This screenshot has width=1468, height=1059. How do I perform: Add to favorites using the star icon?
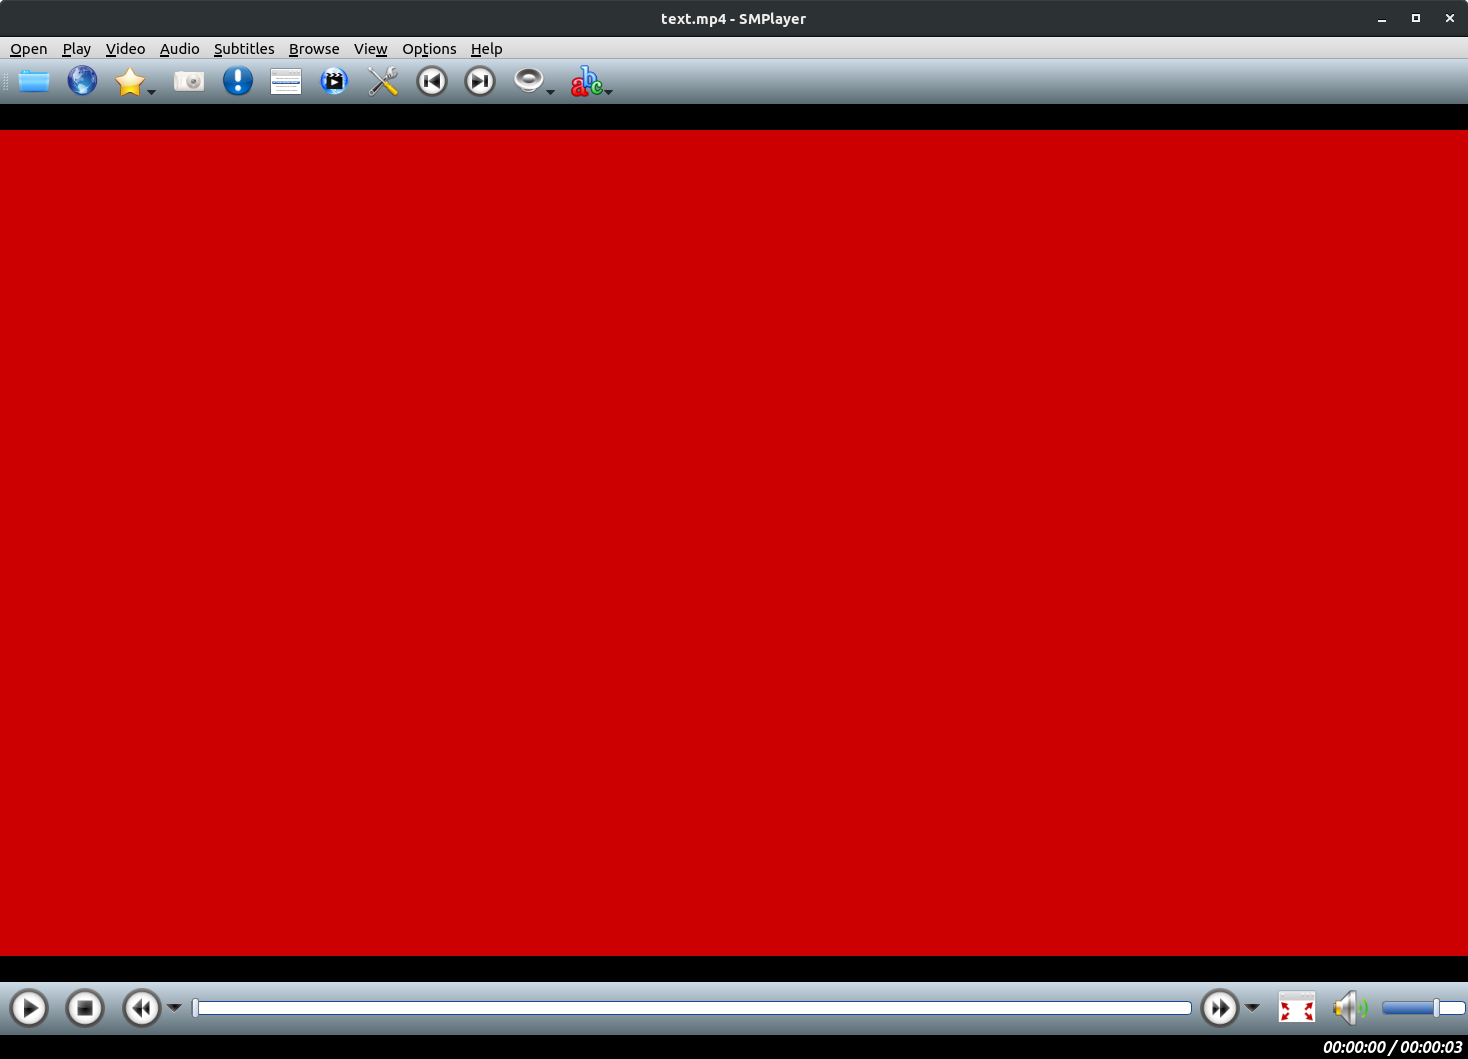point(131,81)
